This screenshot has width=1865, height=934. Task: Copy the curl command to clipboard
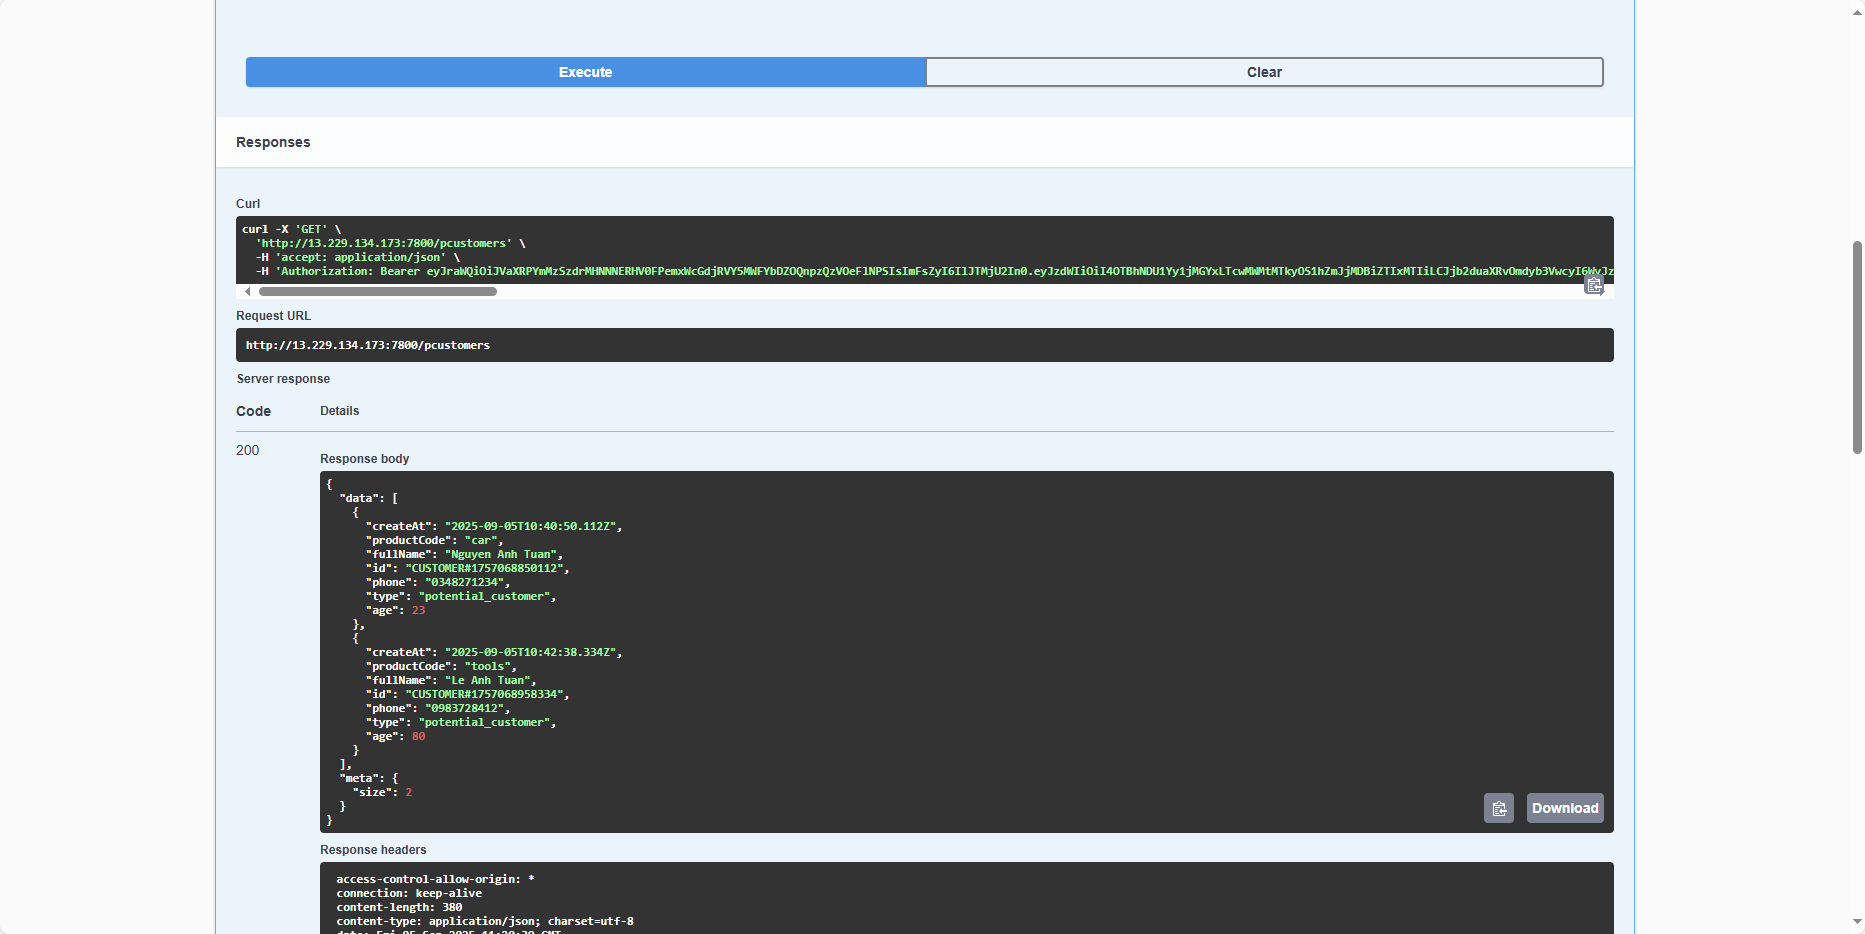(x=1593, y=286)
